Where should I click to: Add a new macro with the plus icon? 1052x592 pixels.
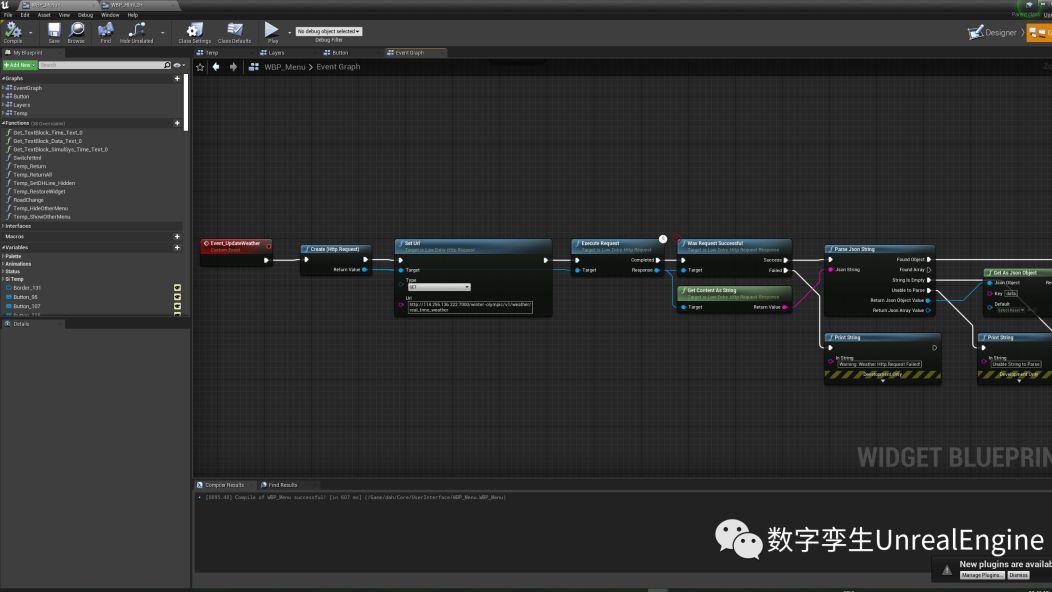(177, 237)
